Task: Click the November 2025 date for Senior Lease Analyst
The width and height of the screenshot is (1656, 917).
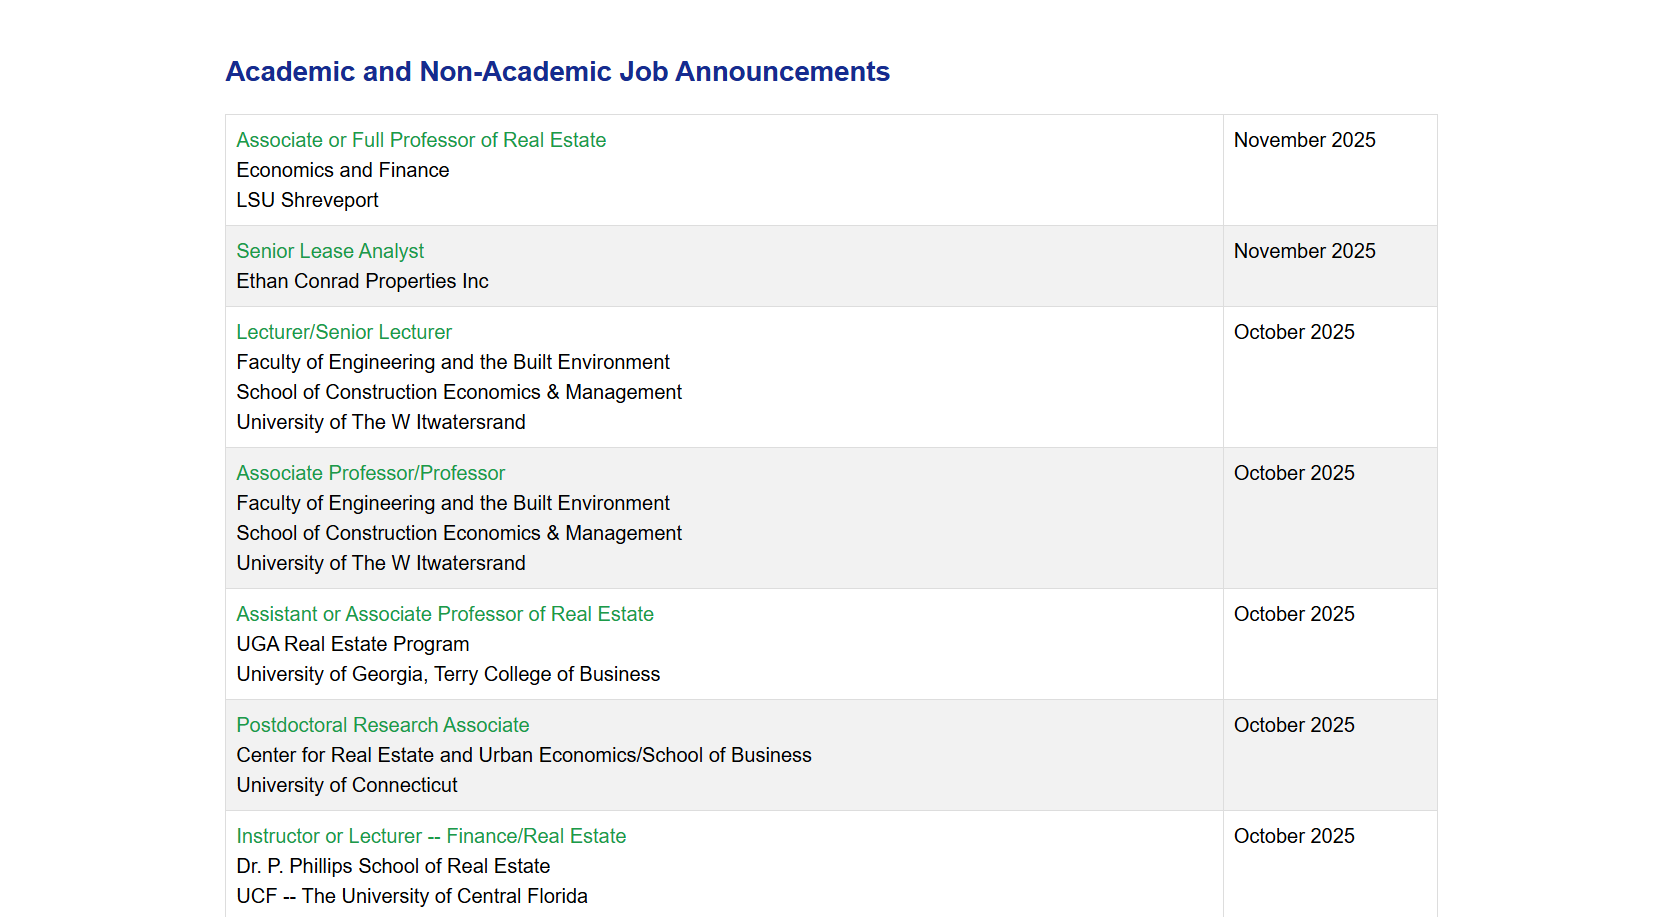Action: point(1304,251)
